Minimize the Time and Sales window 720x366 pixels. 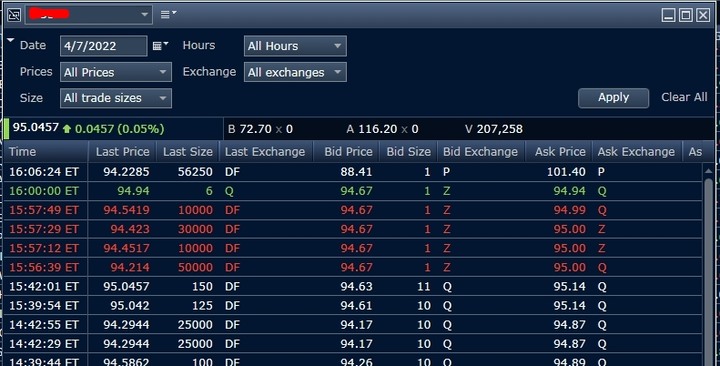pos(669,15)
